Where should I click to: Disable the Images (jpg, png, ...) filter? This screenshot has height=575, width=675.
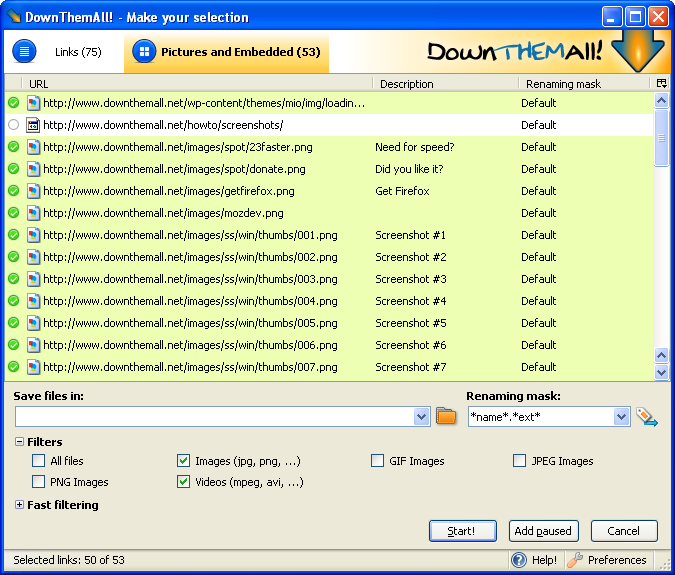coord(183,461)
